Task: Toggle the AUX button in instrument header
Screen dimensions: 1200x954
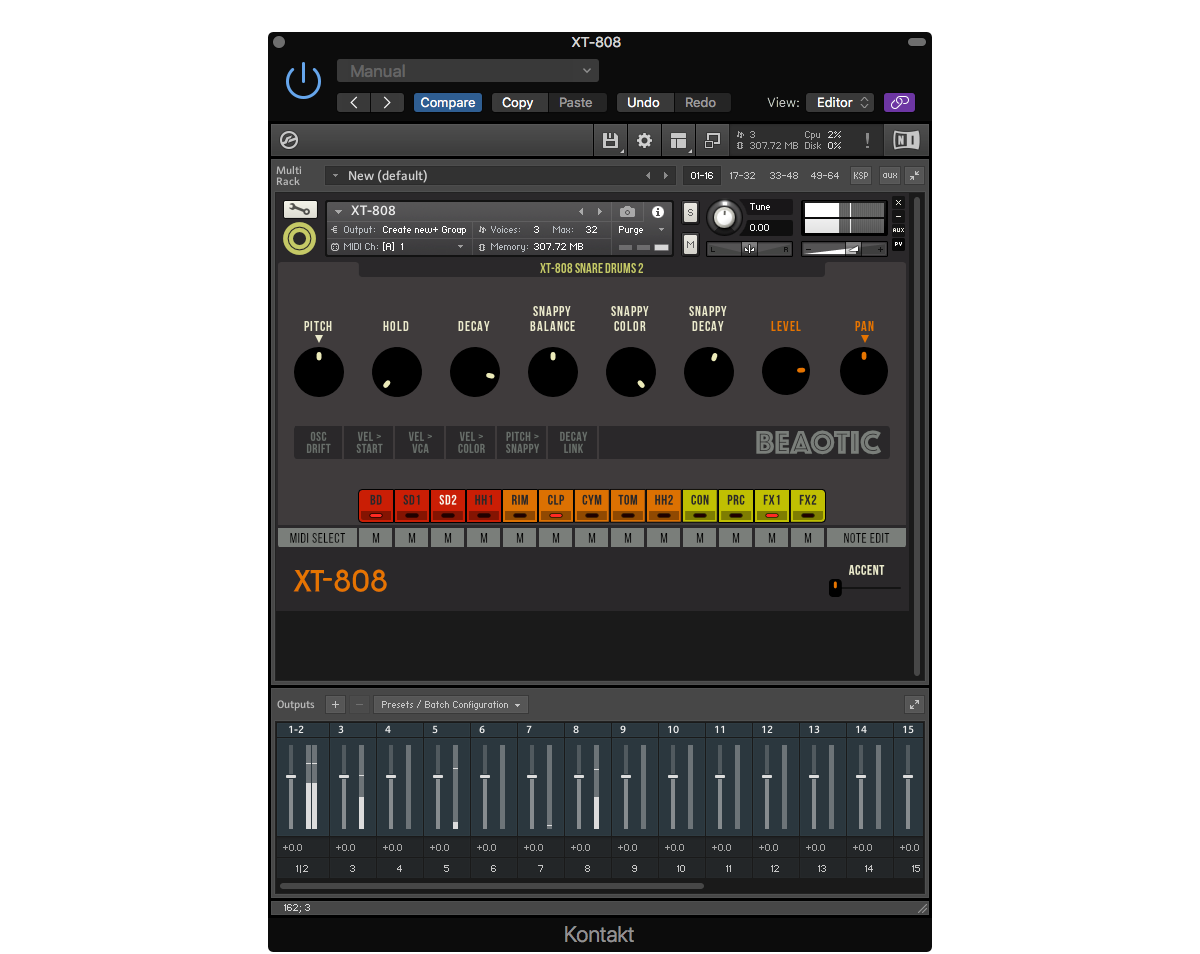Action: coord(898,230)
